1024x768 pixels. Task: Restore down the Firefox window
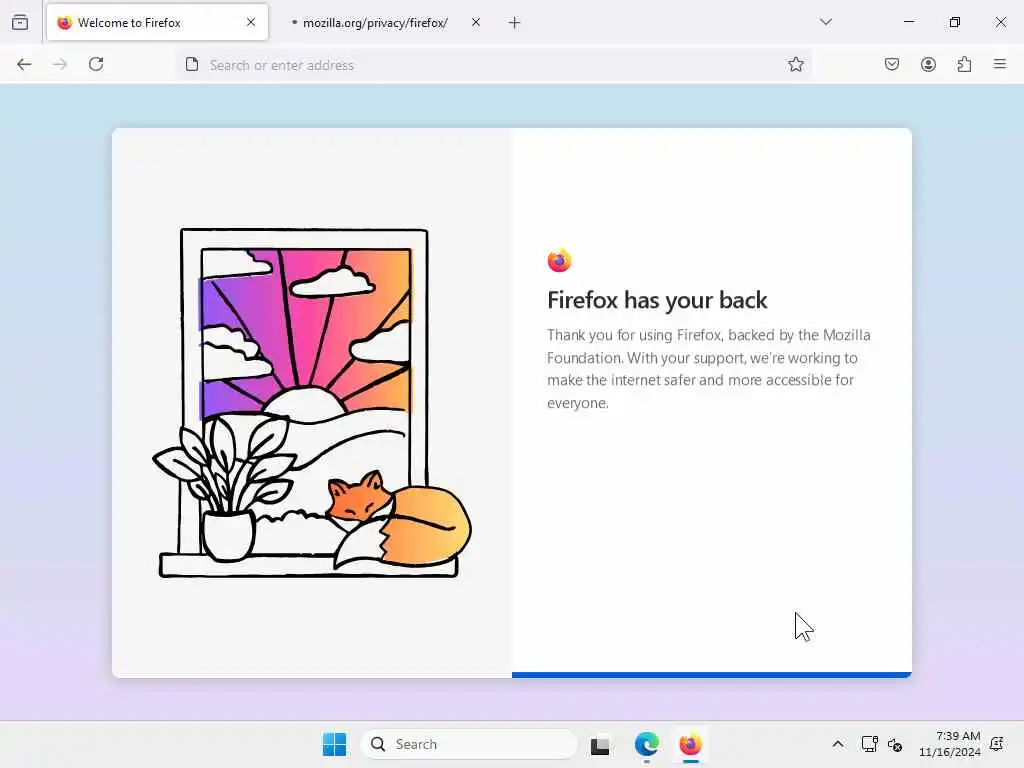click(955, 22)
